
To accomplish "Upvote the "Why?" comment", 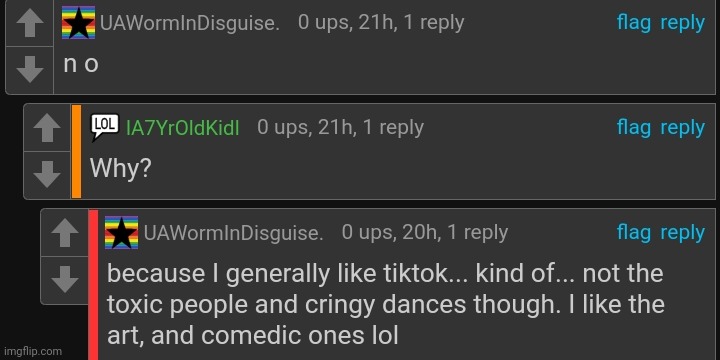I will tap(47, 129).
